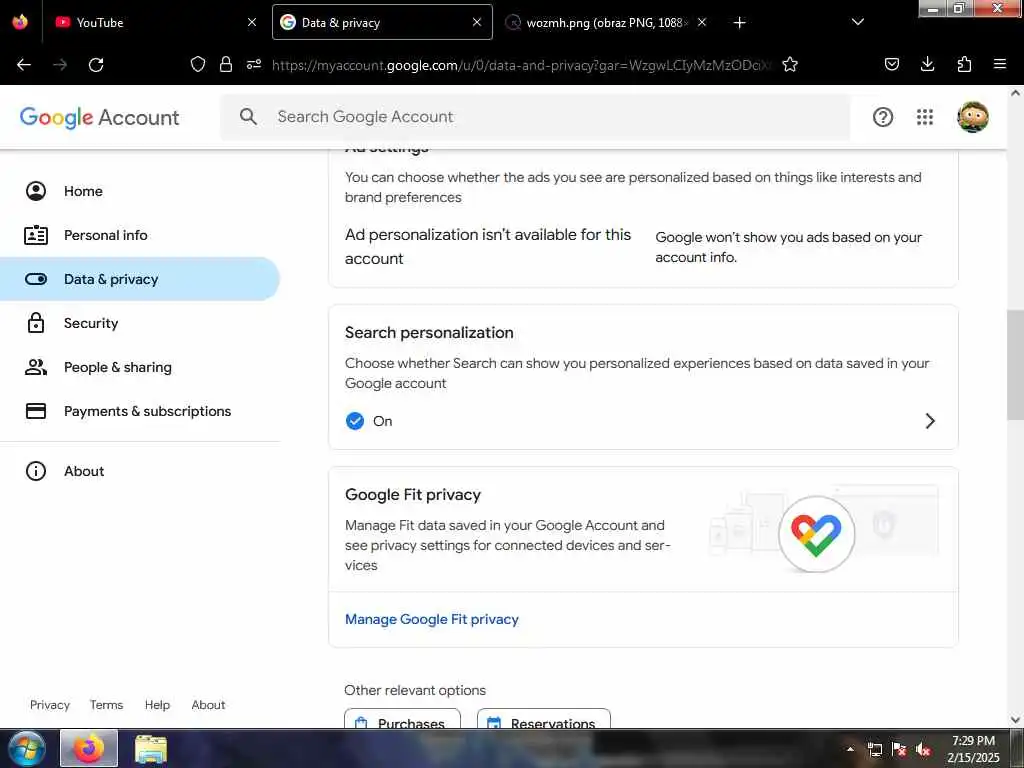Expand Search personalization with the chevron arrow

[x=931, y=421]
